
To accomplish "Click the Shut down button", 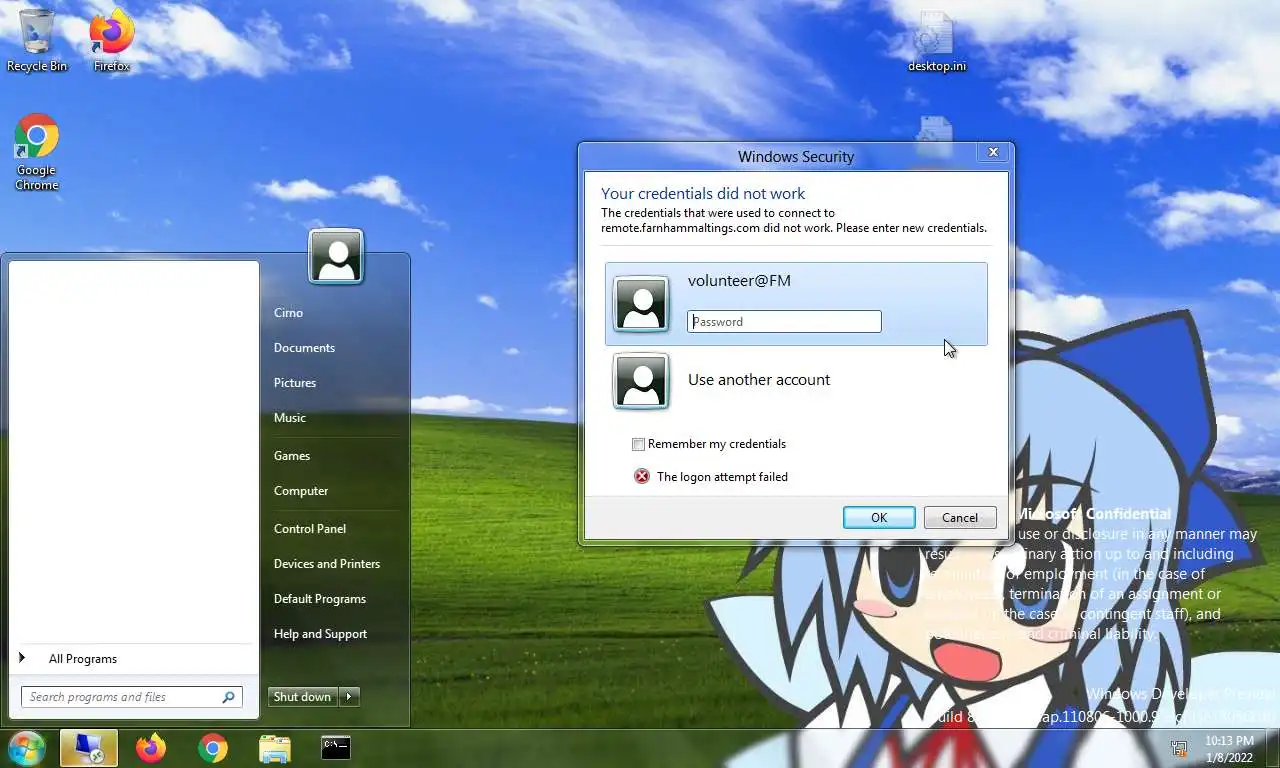I will pyautogui.click(x=303, y=697).
